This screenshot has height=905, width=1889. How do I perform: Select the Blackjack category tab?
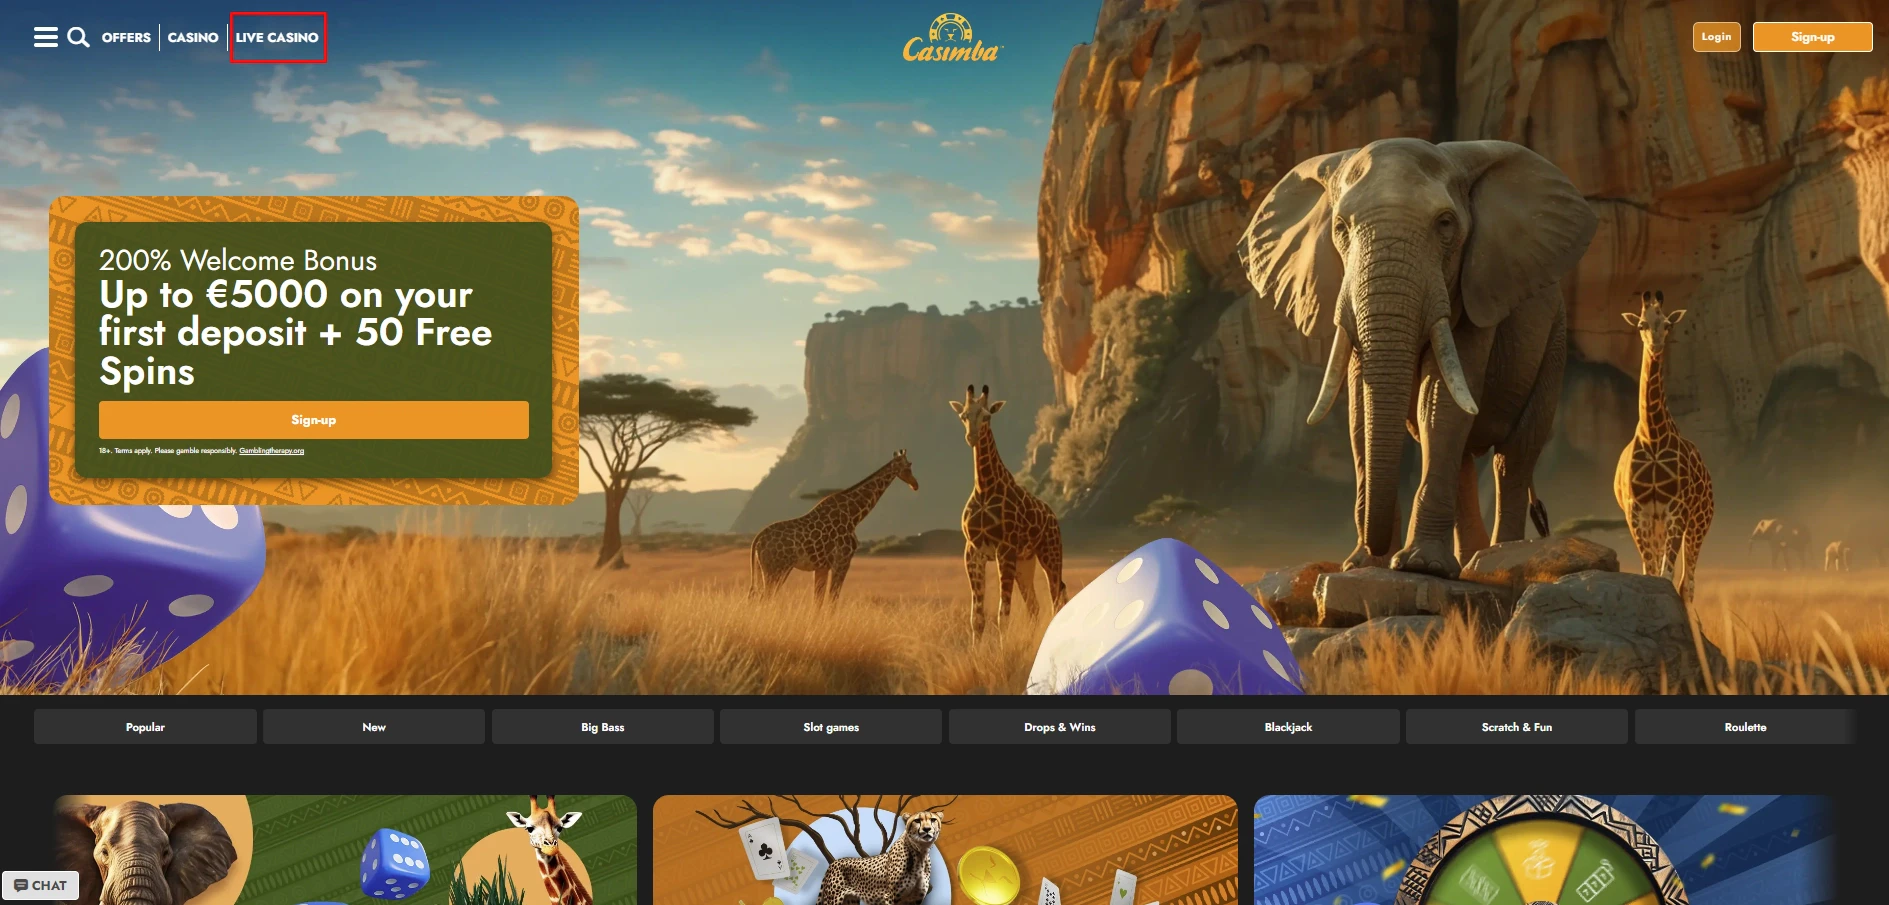[x=1288, y=727]
